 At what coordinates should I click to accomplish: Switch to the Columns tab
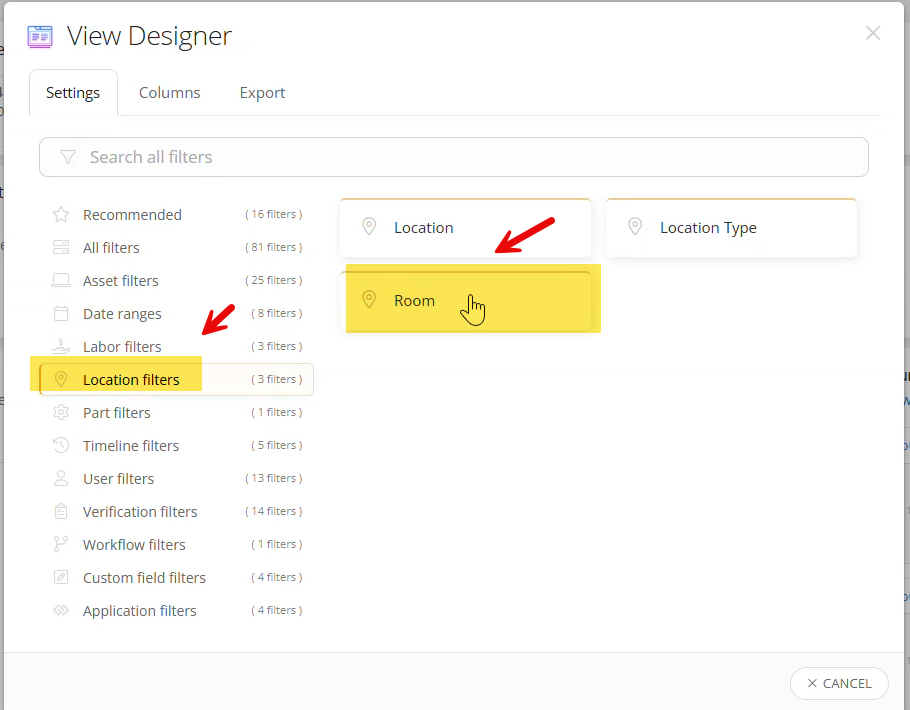click(169, 92)
